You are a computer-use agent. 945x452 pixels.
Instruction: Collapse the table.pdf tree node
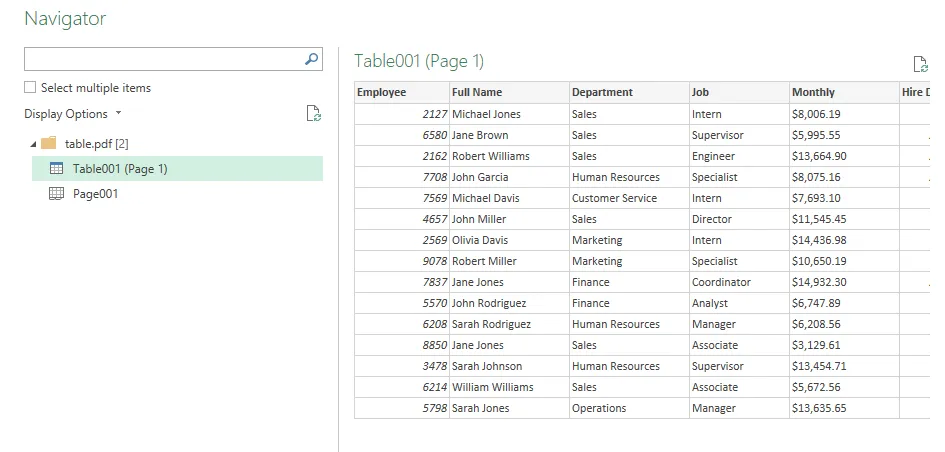(x=33, y=144)
